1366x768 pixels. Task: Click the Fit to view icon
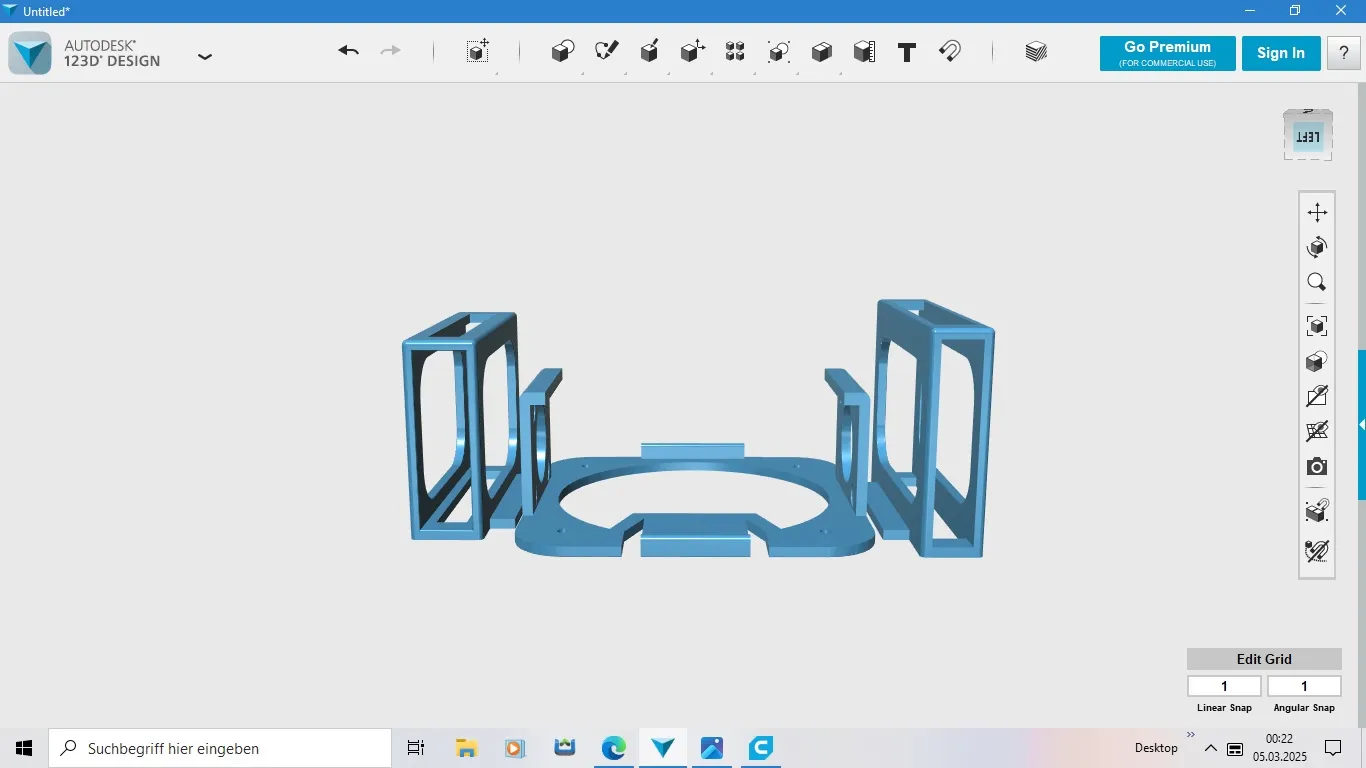[1317, 326]
